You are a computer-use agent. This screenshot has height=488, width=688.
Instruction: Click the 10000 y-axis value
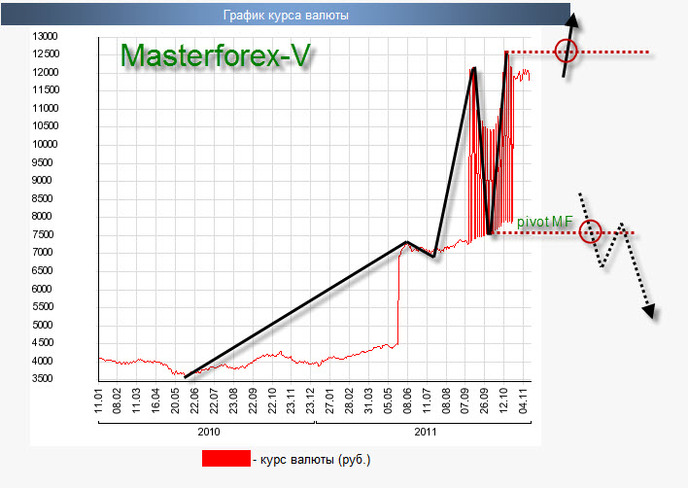tap(45, 144)
